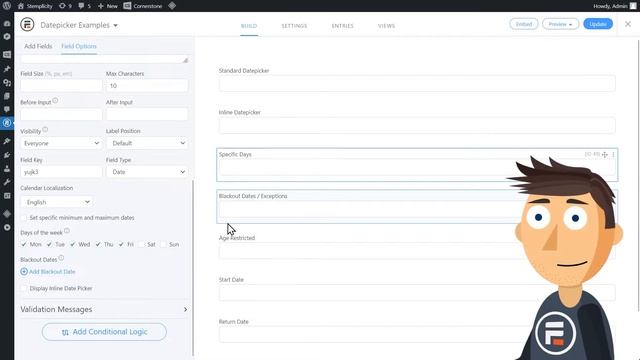
Task: Open Tools wrench icon in sidebar
Action: click(x=7, y=182)
